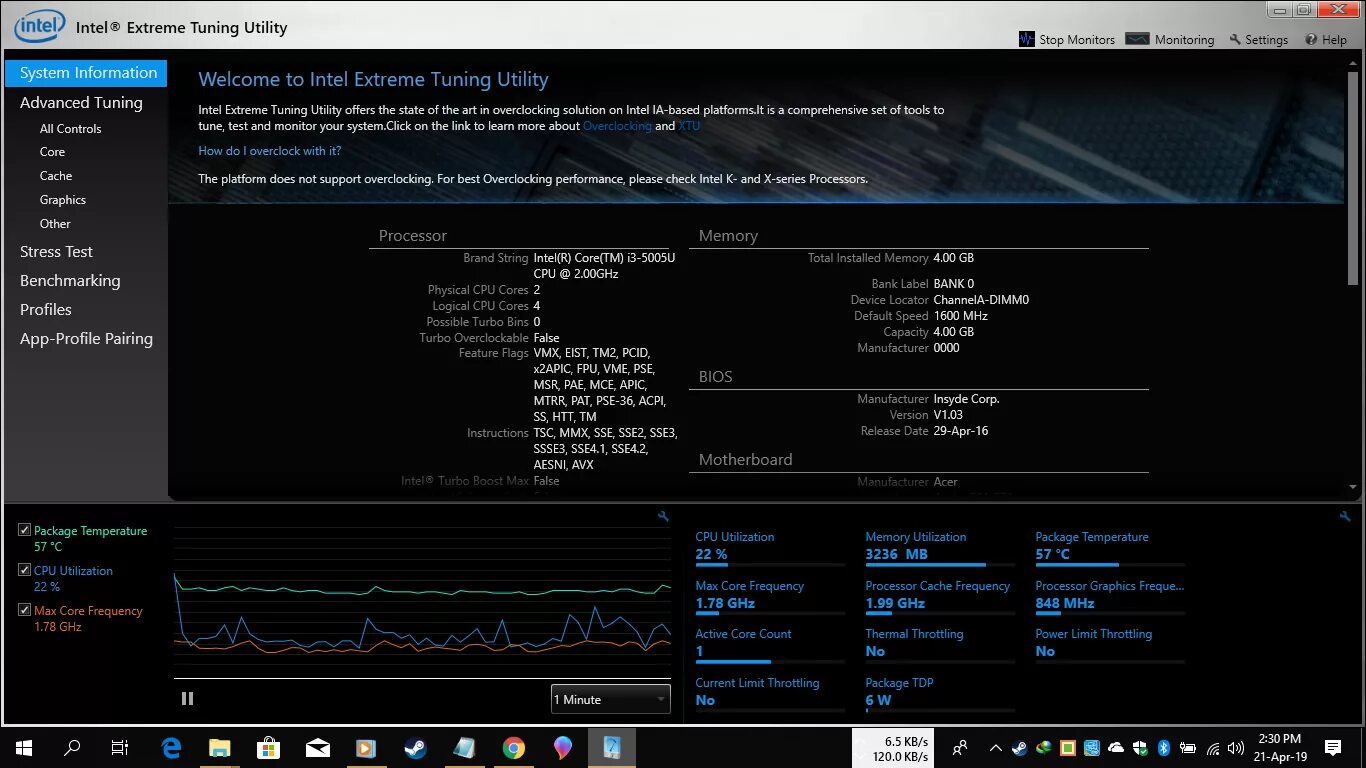Click Thermal Throttling monitor value
1366x768 pixels.
875,651
